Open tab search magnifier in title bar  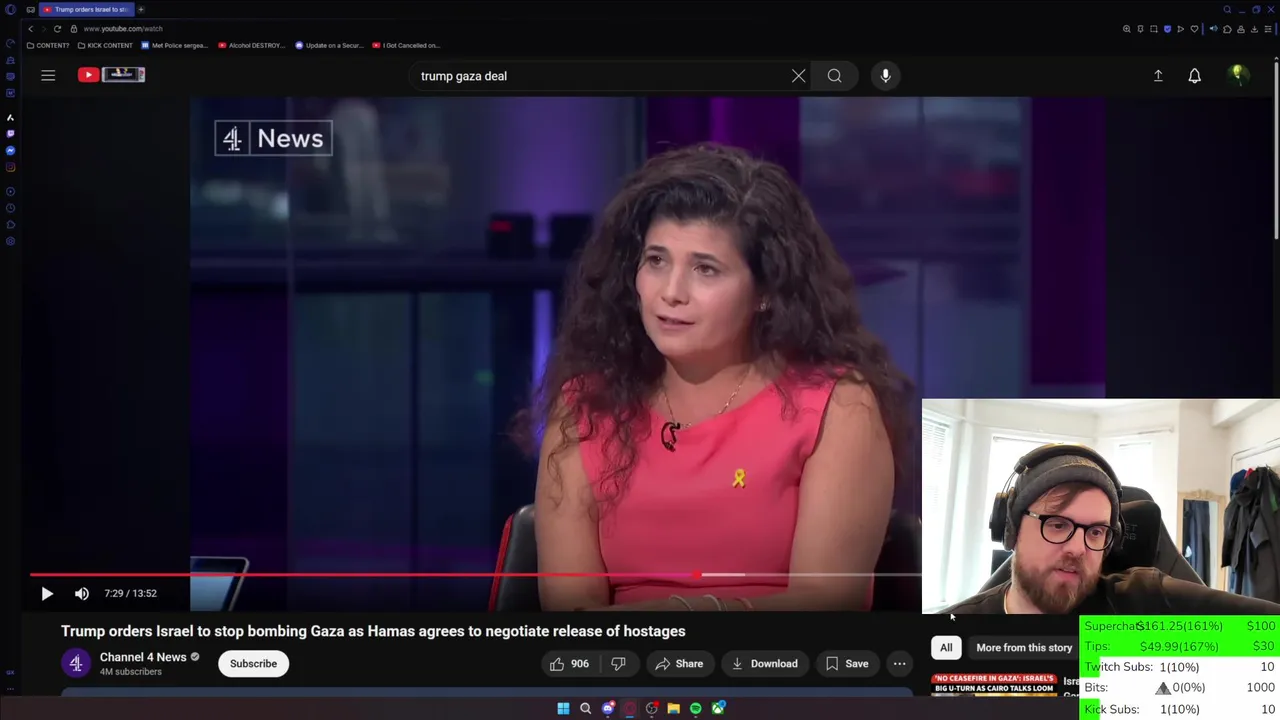click(x=1227, y=9)
